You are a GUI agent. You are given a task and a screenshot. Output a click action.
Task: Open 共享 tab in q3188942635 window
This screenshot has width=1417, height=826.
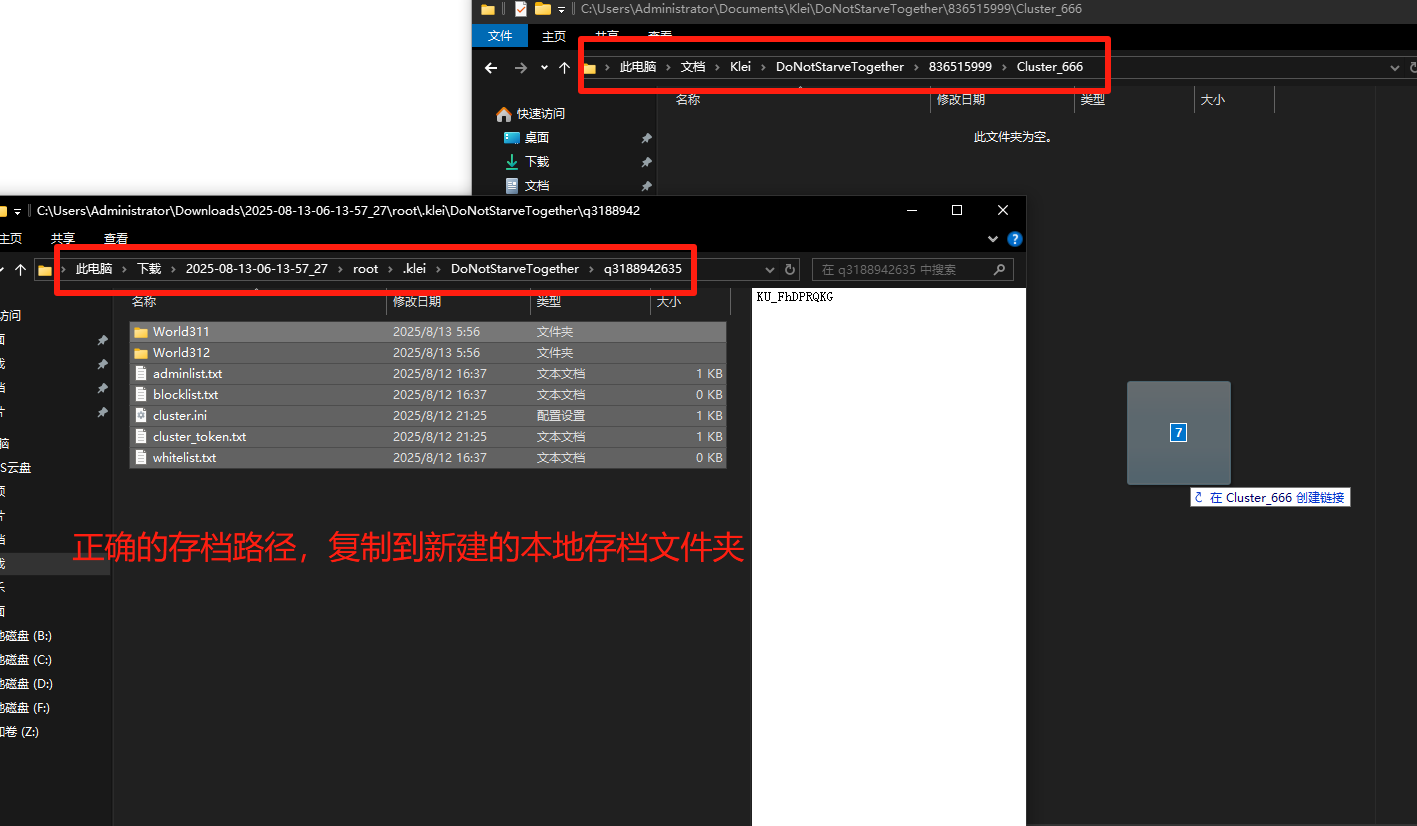point(63,239)
